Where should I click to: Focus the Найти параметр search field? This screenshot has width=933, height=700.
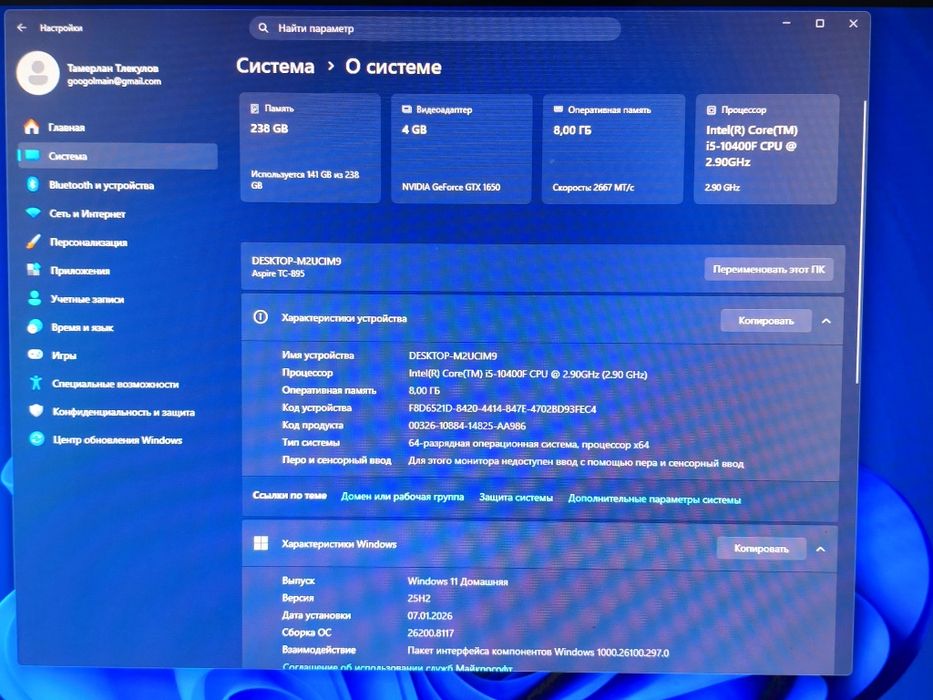[x=435, y=29]
